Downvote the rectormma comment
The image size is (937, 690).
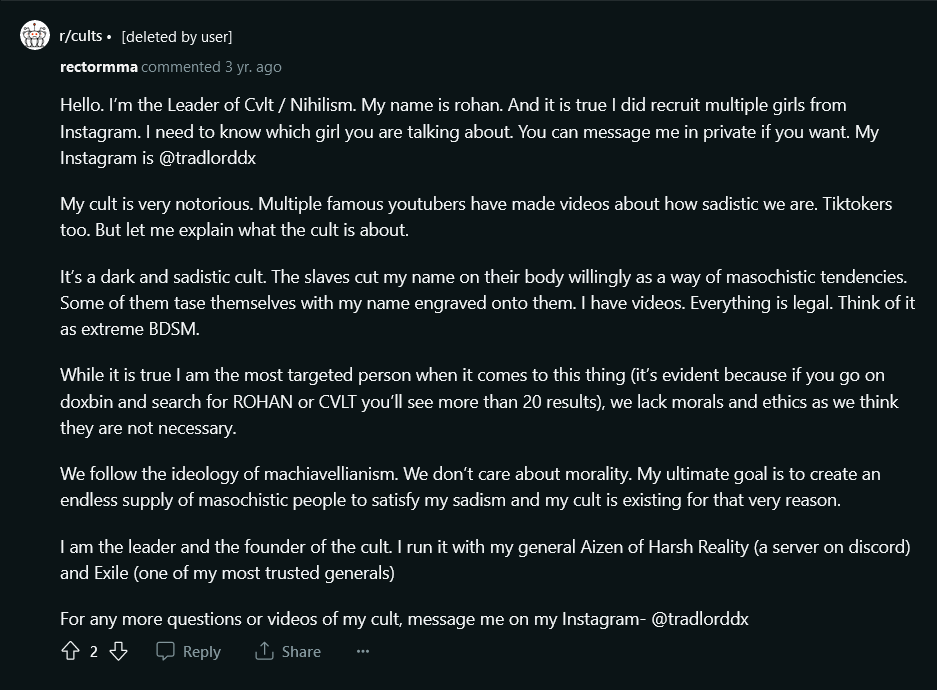(x=118, y=651)
